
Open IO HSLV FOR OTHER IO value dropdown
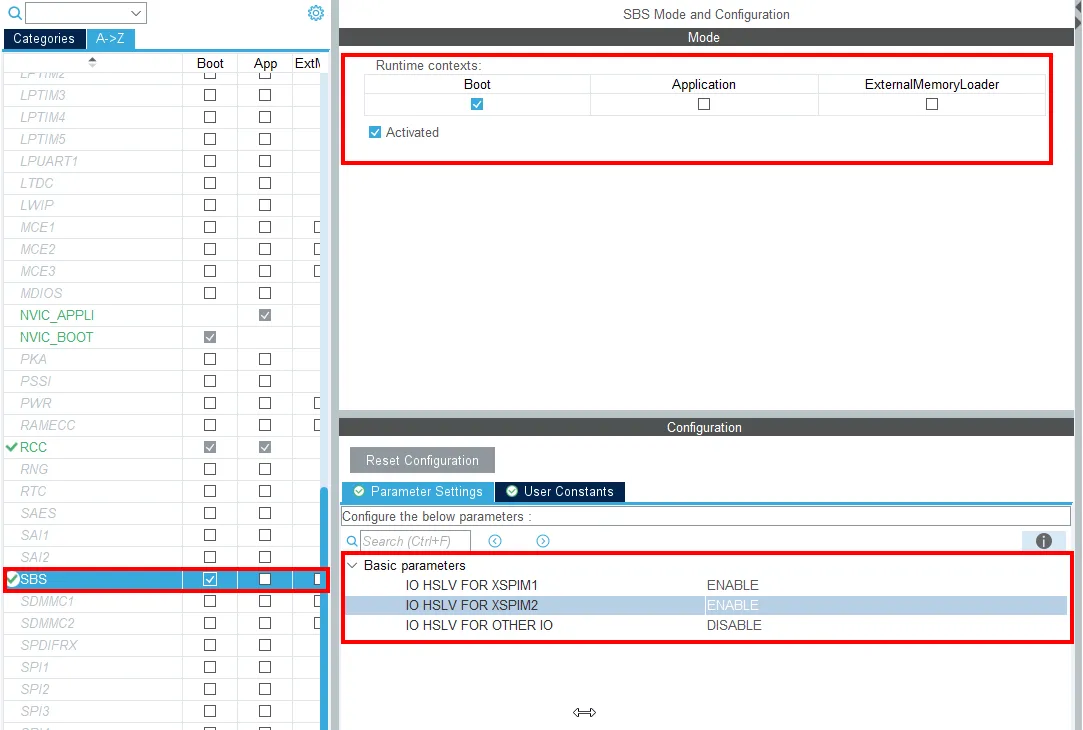(885, 625)
